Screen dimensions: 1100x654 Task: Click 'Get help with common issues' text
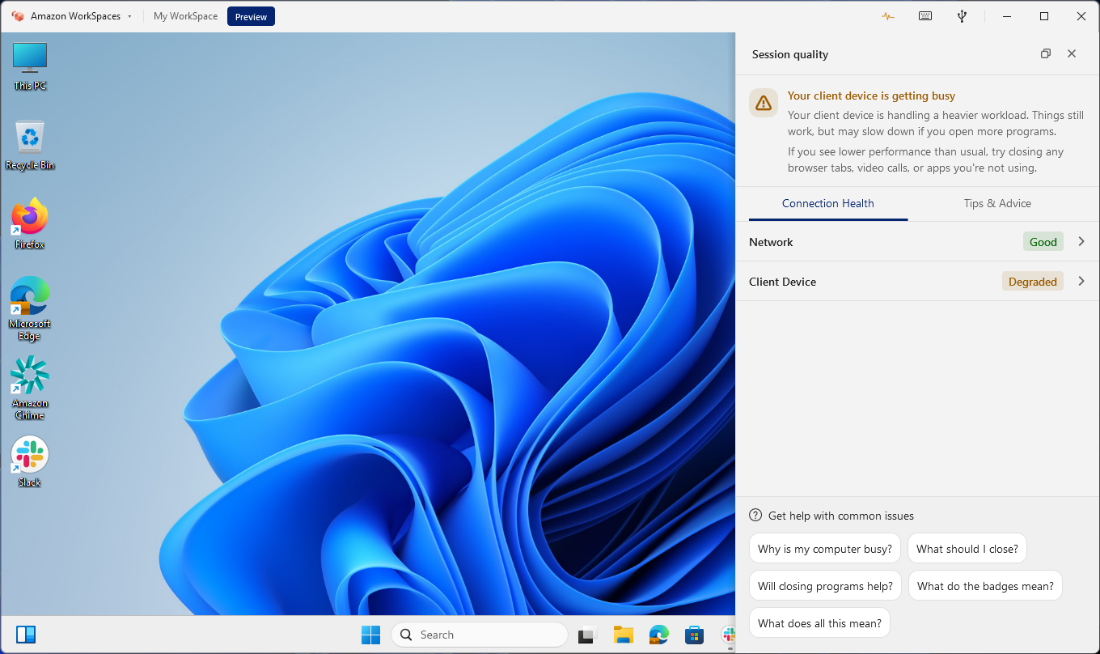point(840,516)
